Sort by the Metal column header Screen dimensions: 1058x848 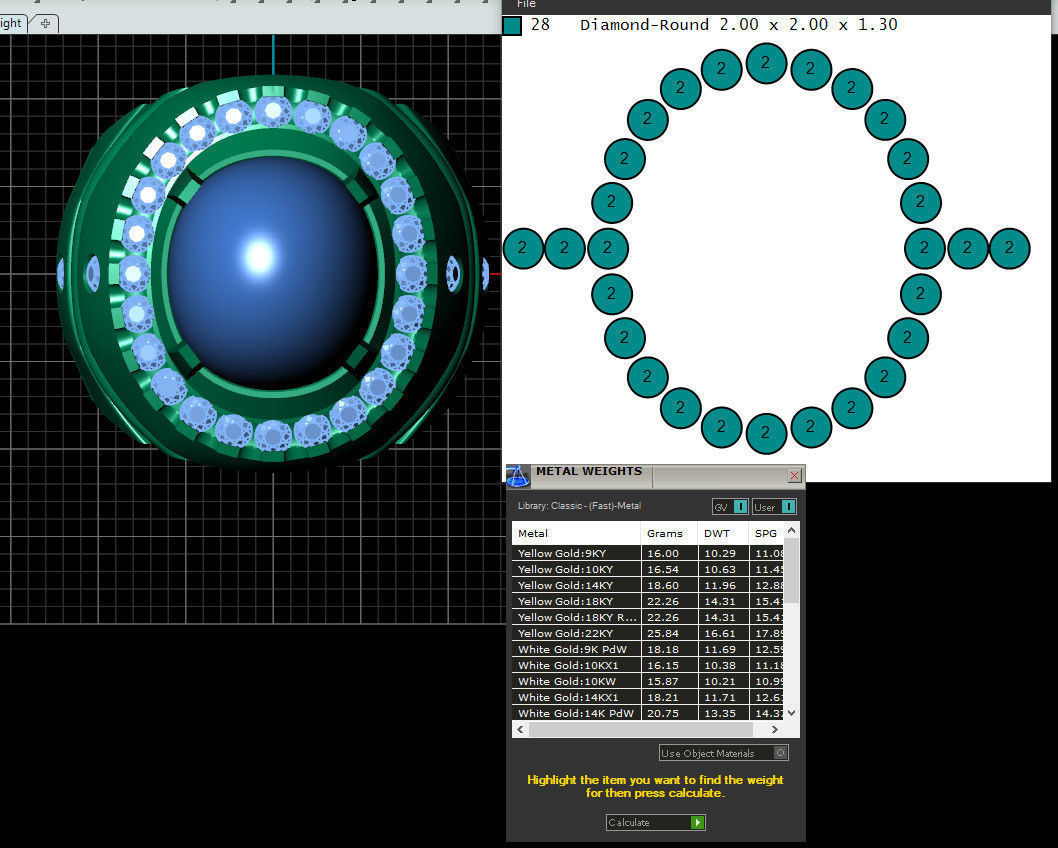coord(576,533)
